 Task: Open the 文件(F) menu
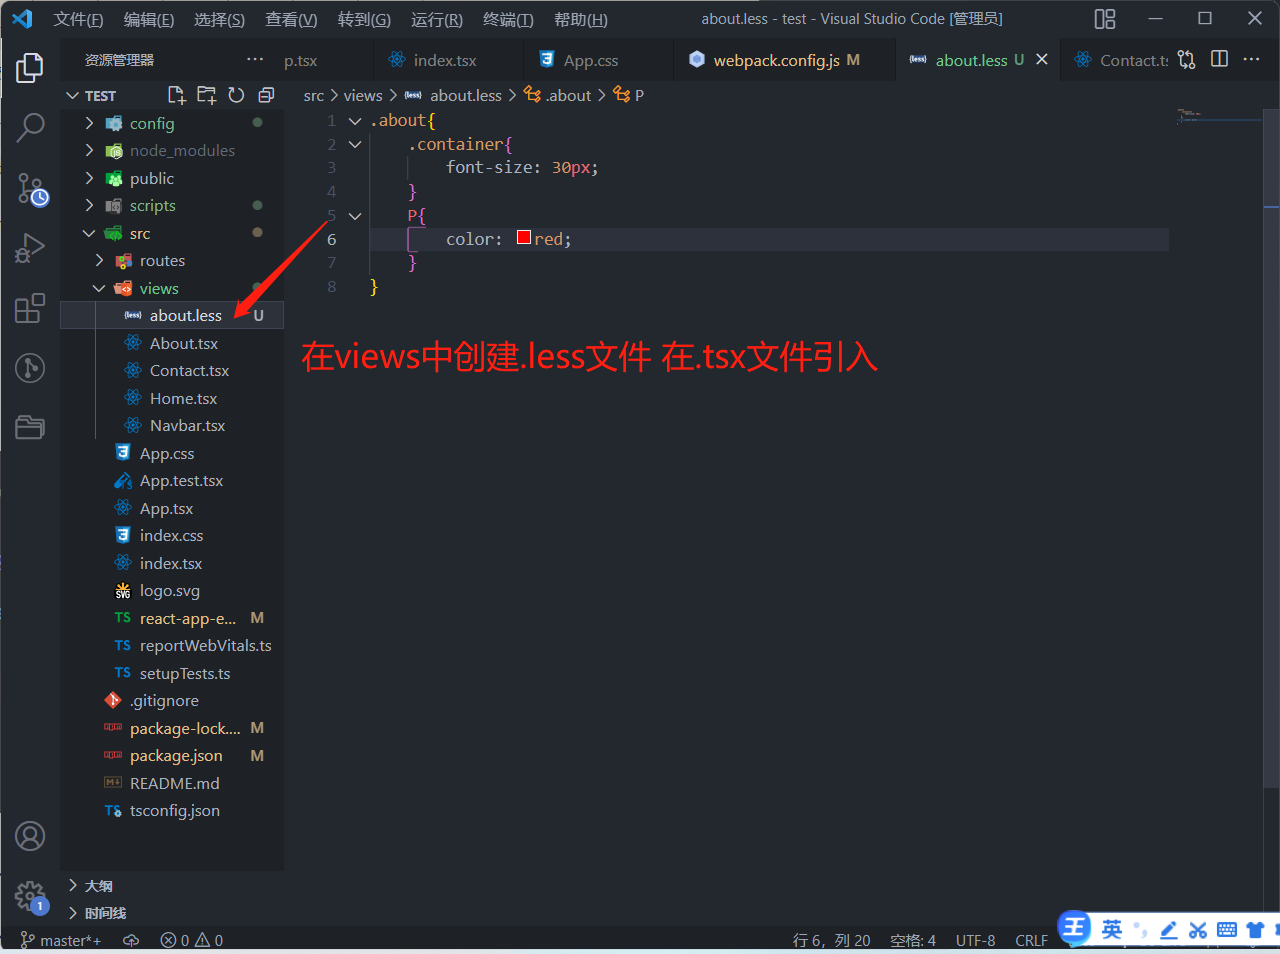click(78, 19)
